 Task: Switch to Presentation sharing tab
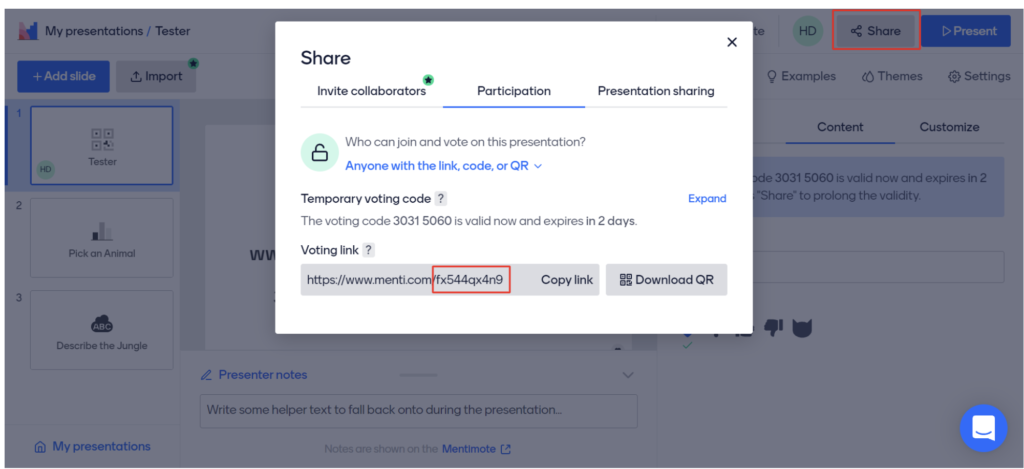tap(656, 91)
